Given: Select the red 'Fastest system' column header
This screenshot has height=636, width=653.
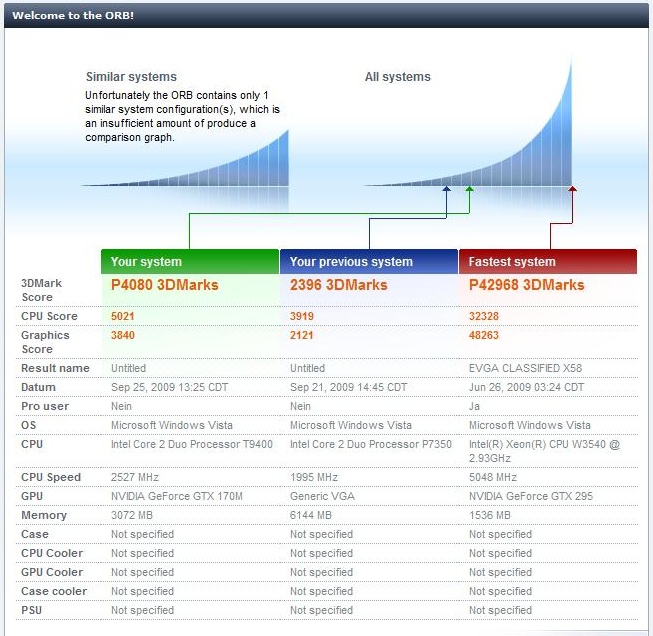Looking at the screenshot, I should (x=548, y=262).
